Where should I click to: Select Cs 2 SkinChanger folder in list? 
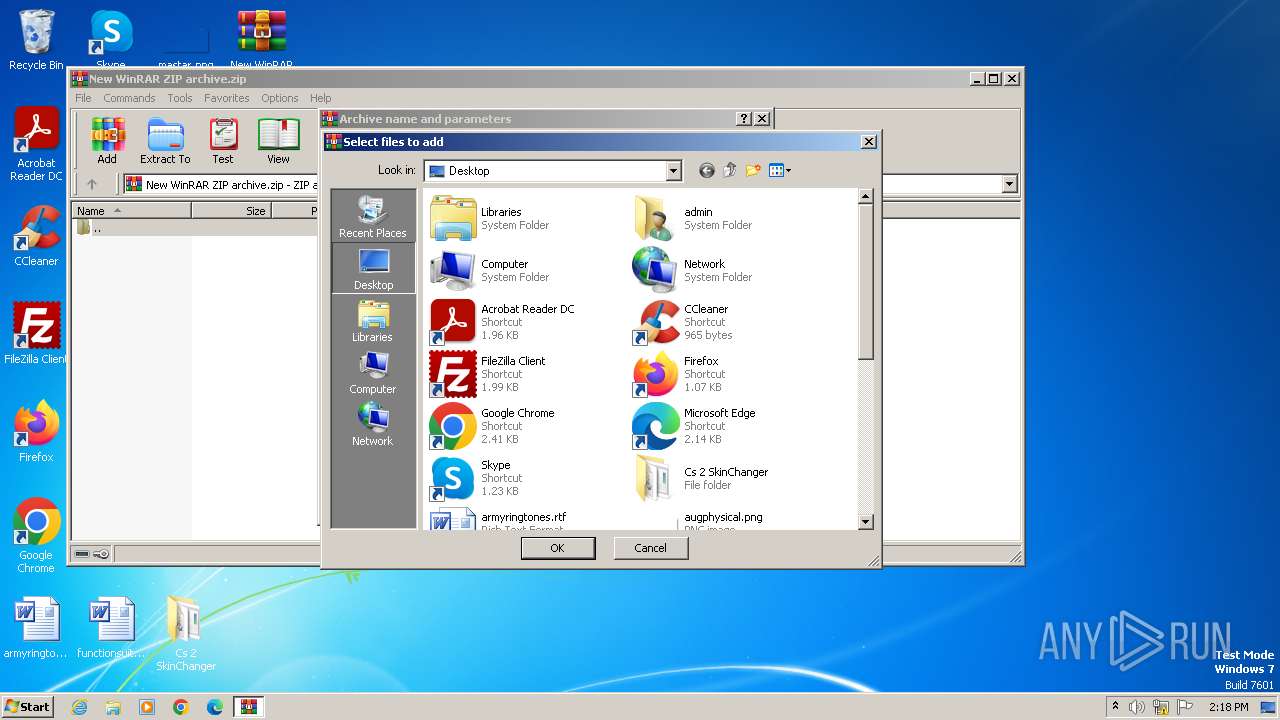pos(701,478)
